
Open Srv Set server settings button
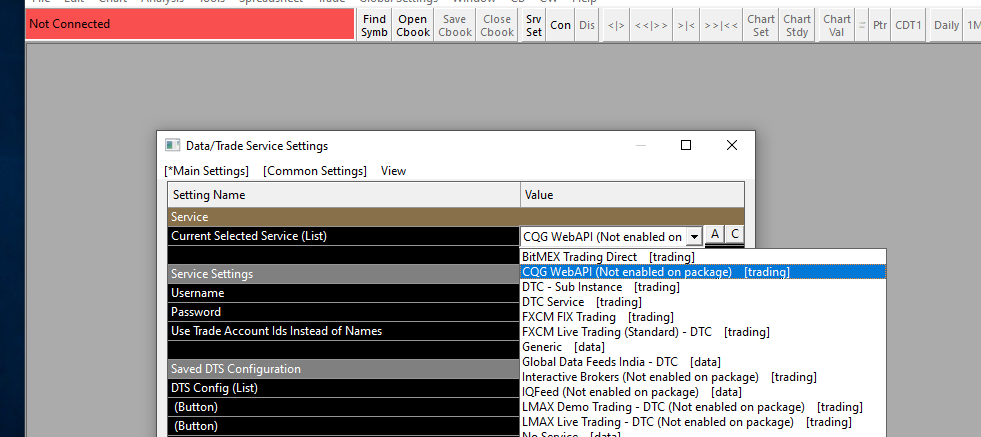(534, 26)
